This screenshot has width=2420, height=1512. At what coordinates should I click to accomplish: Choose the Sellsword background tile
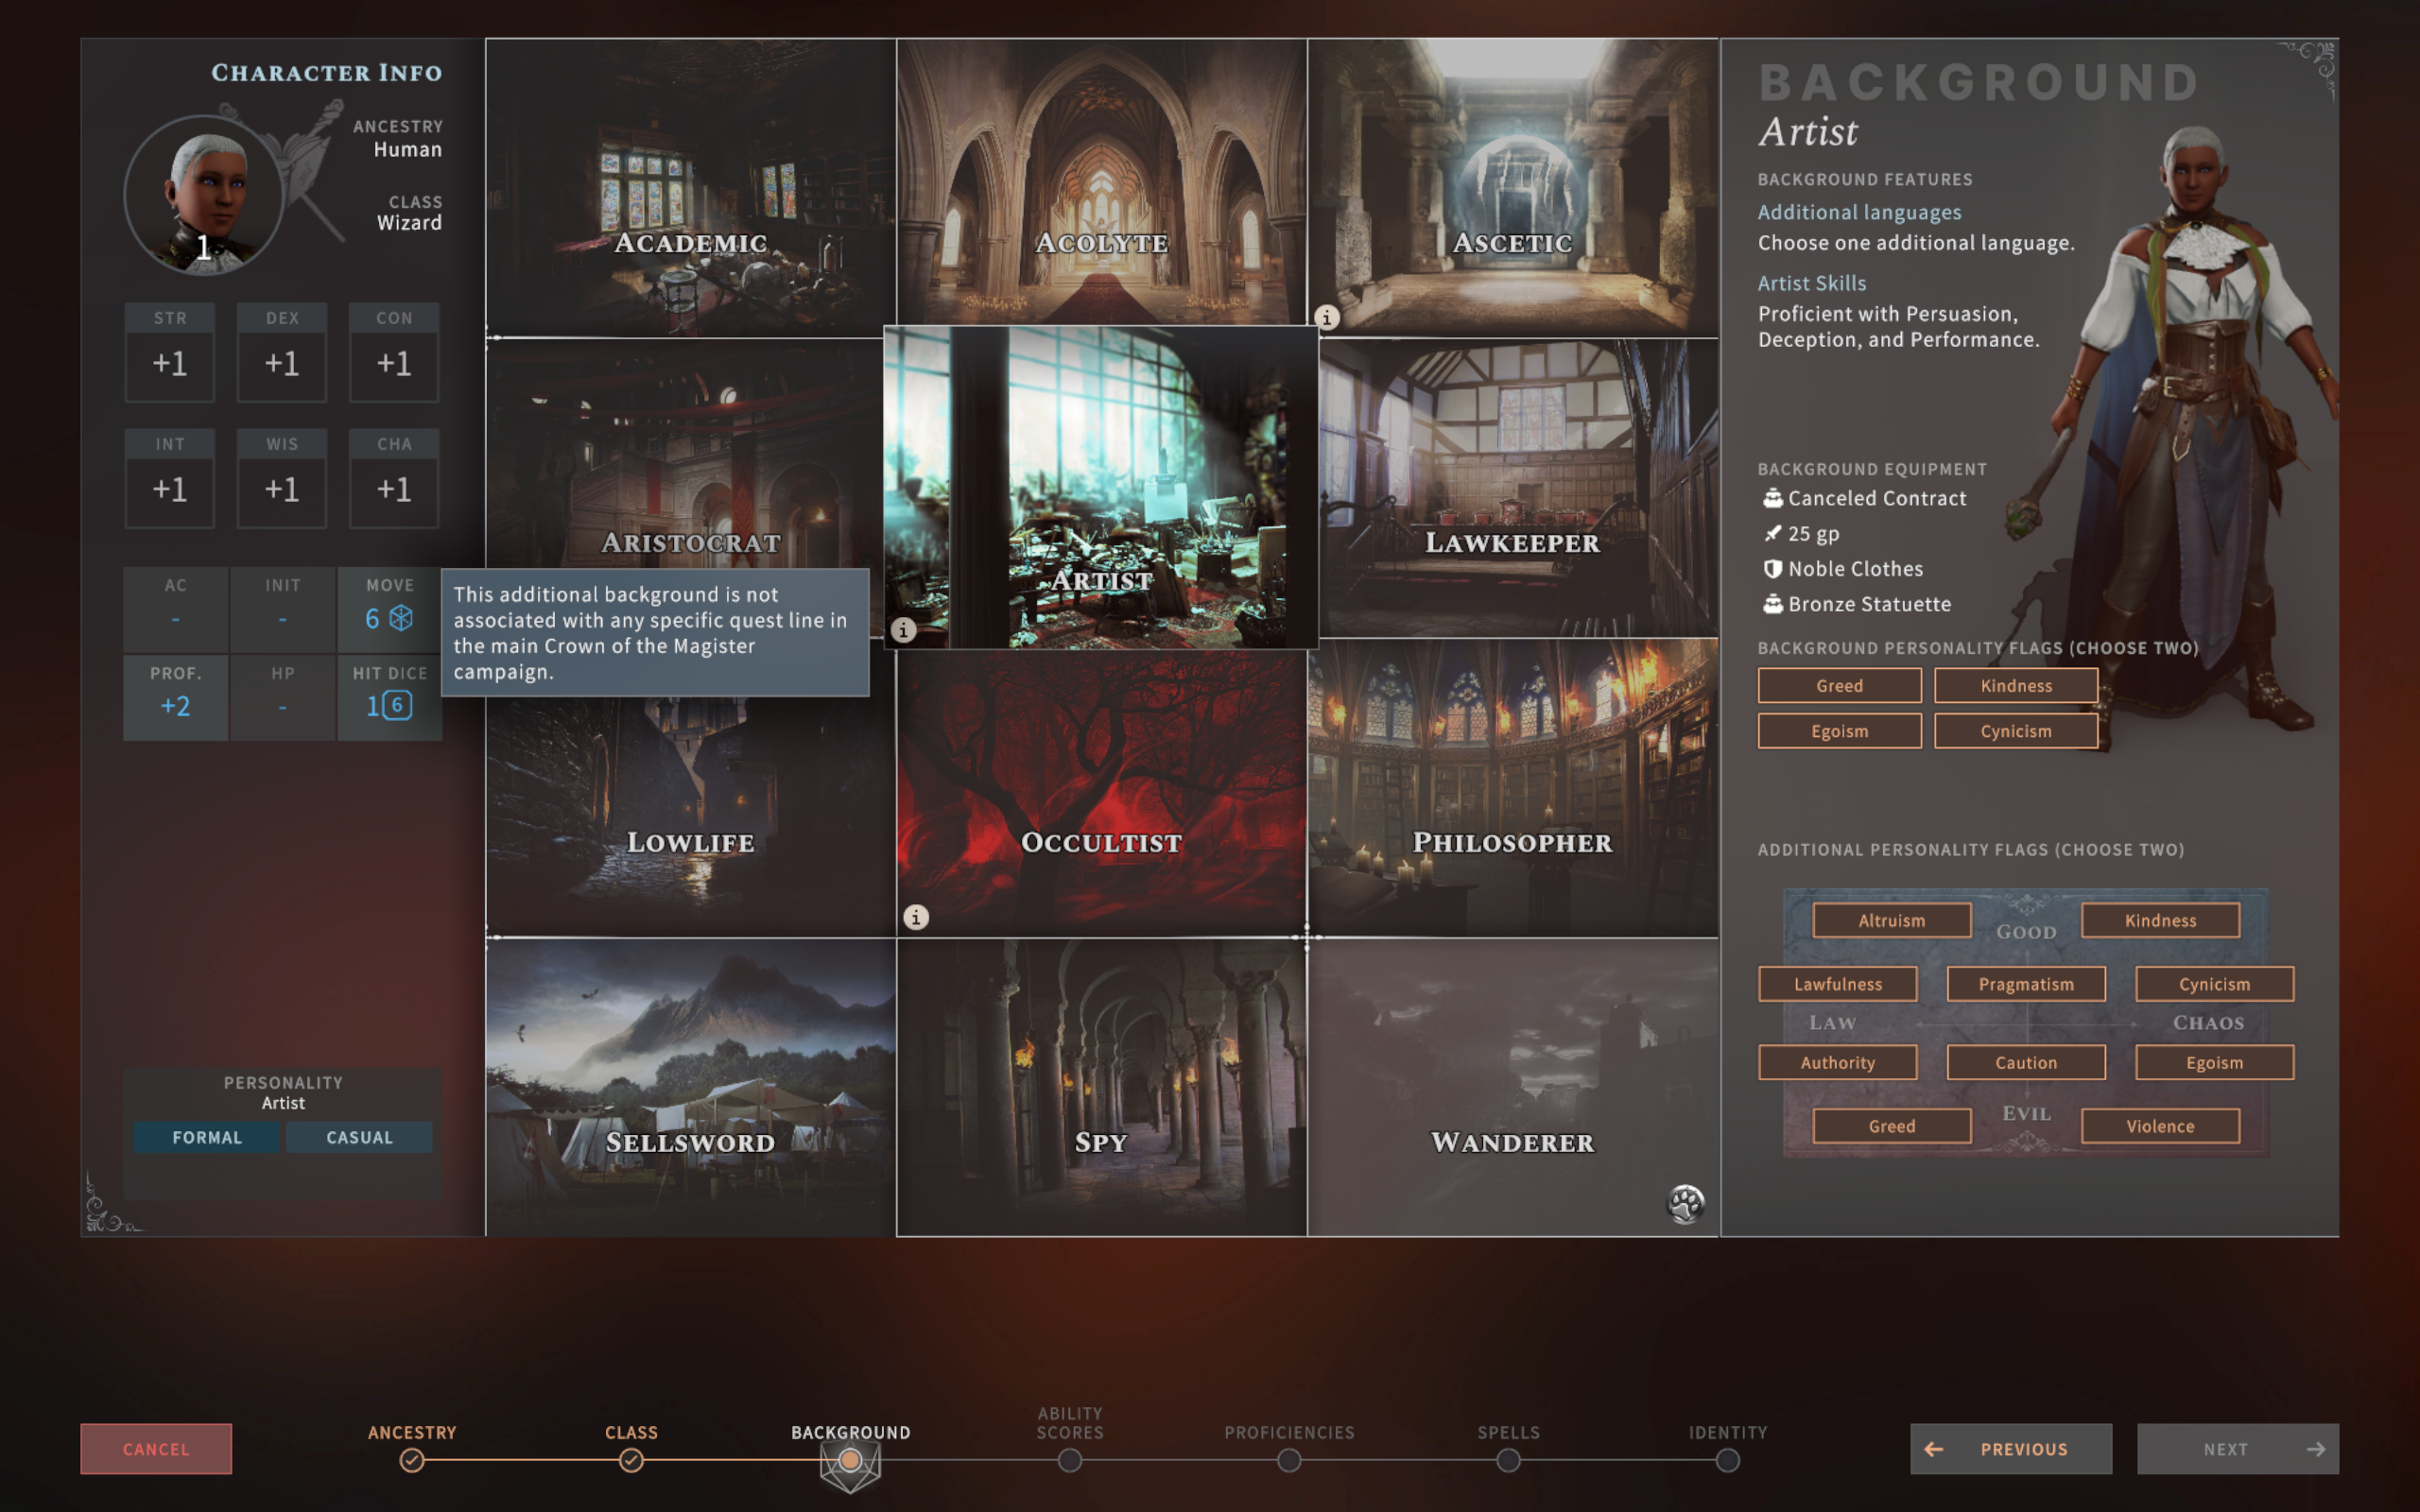tap(691, 1087)
